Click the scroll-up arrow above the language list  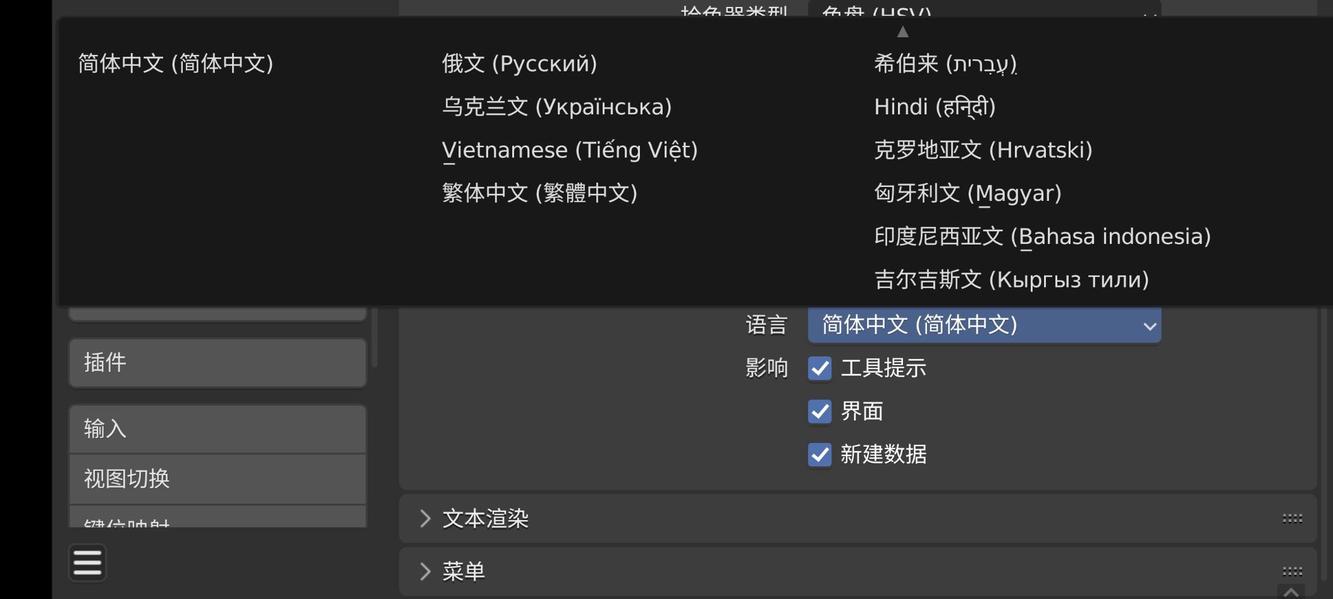[x=901, y=30]
